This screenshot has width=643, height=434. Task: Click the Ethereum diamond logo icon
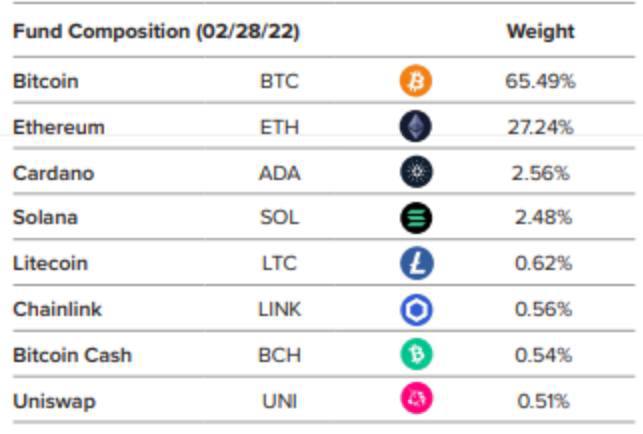pos(416,126)
